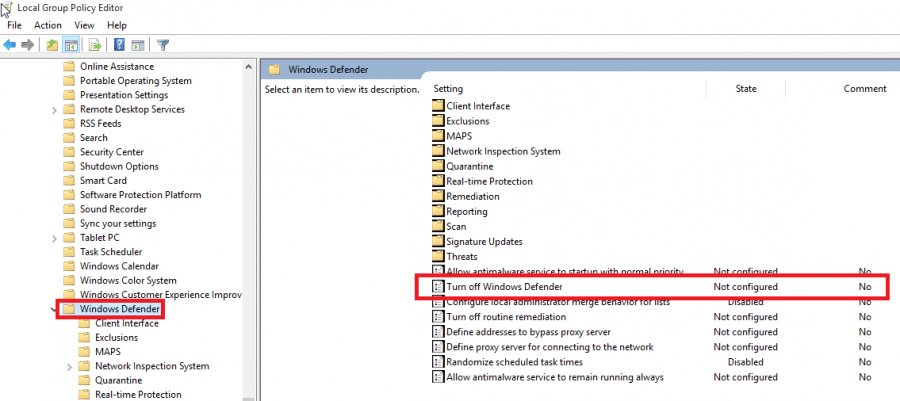900x401 pixels.
Task: Click the Setting column header
Action: [448, 89]
